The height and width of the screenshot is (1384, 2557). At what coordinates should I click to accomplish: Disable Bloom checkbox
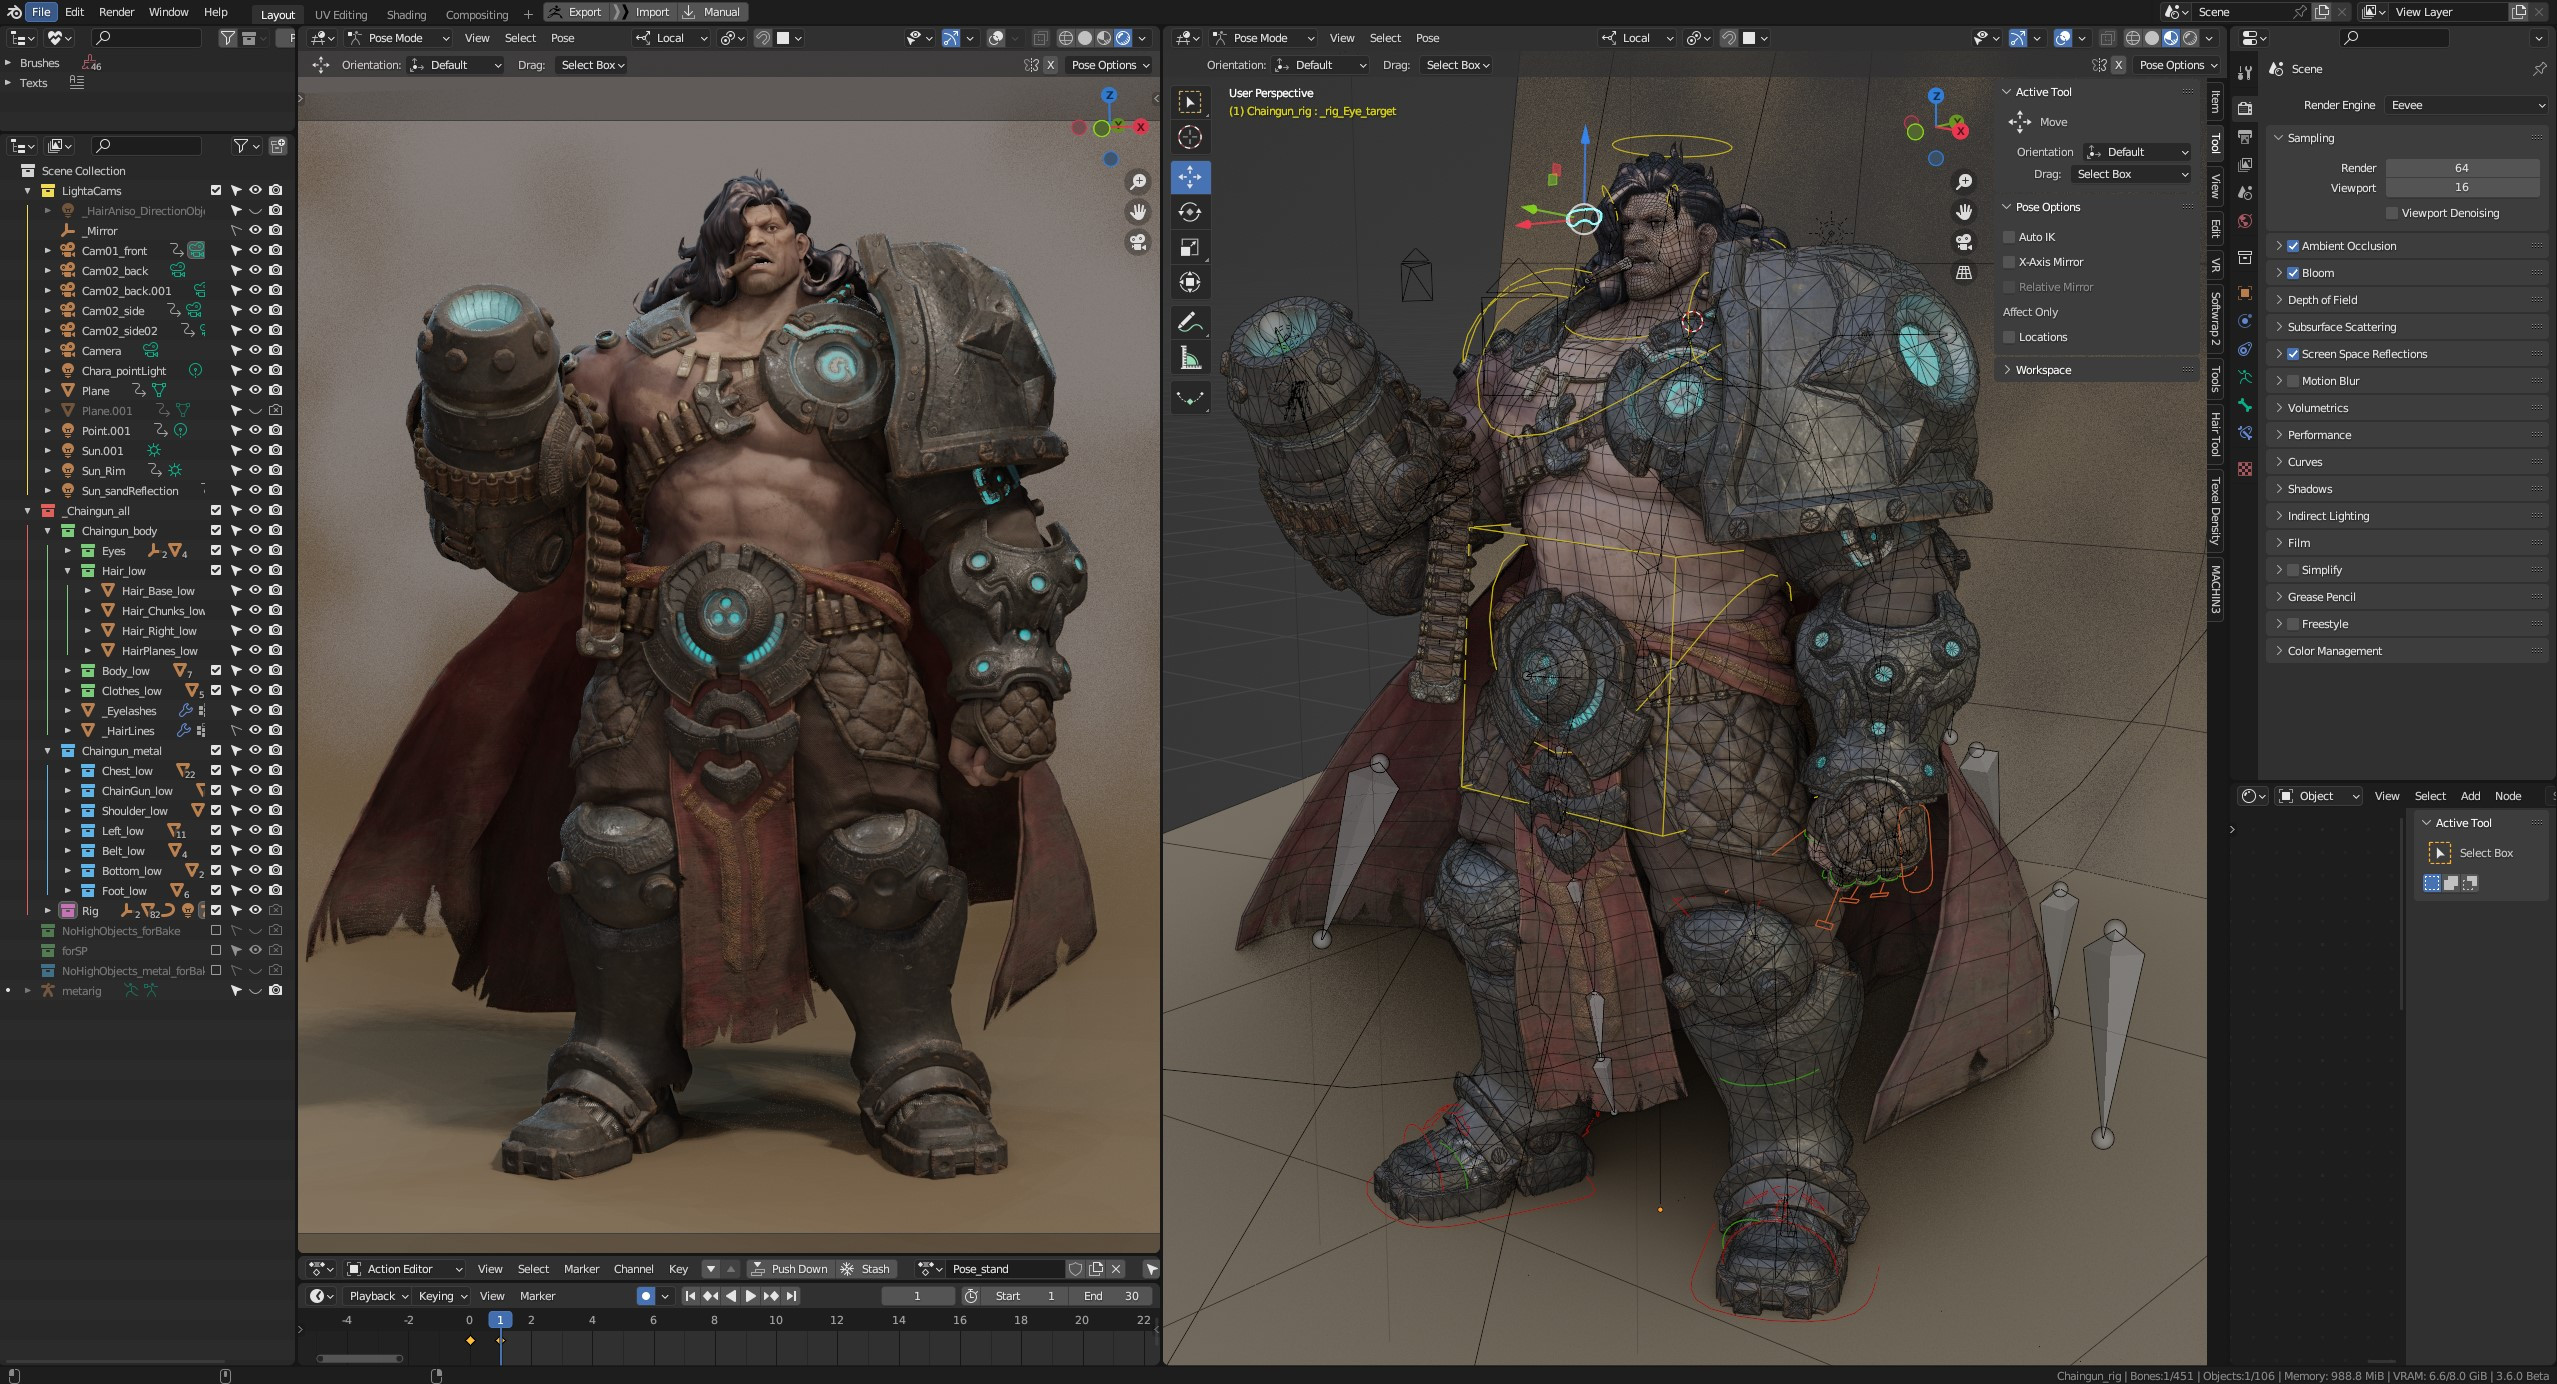[2293, 273]
